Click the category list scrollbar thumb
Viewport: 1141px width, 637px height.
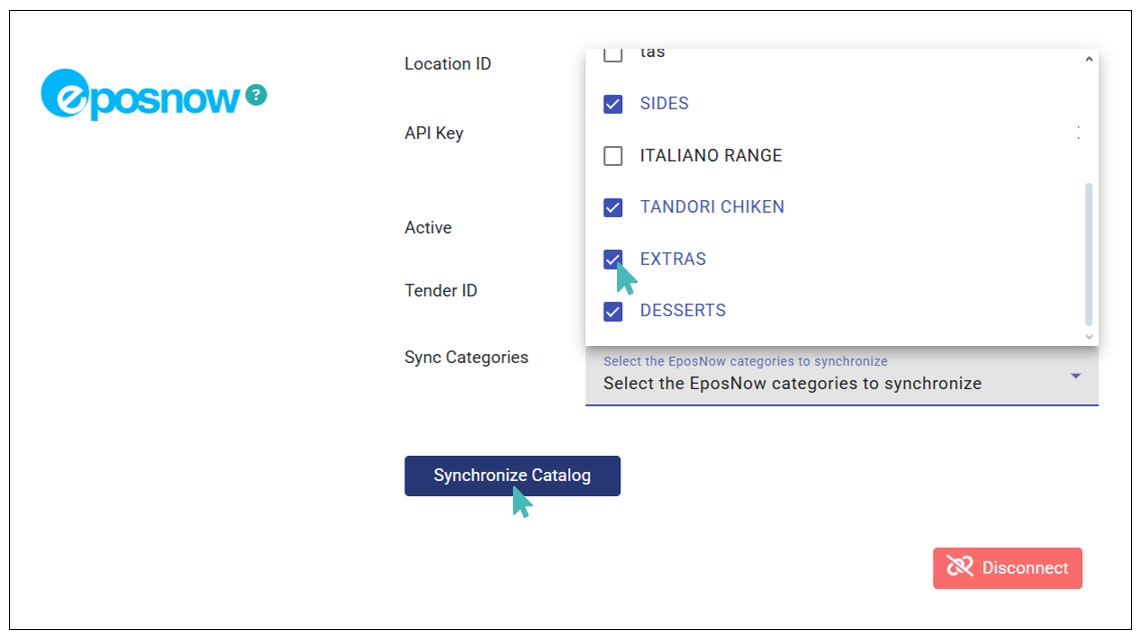tap(1089, 253)
